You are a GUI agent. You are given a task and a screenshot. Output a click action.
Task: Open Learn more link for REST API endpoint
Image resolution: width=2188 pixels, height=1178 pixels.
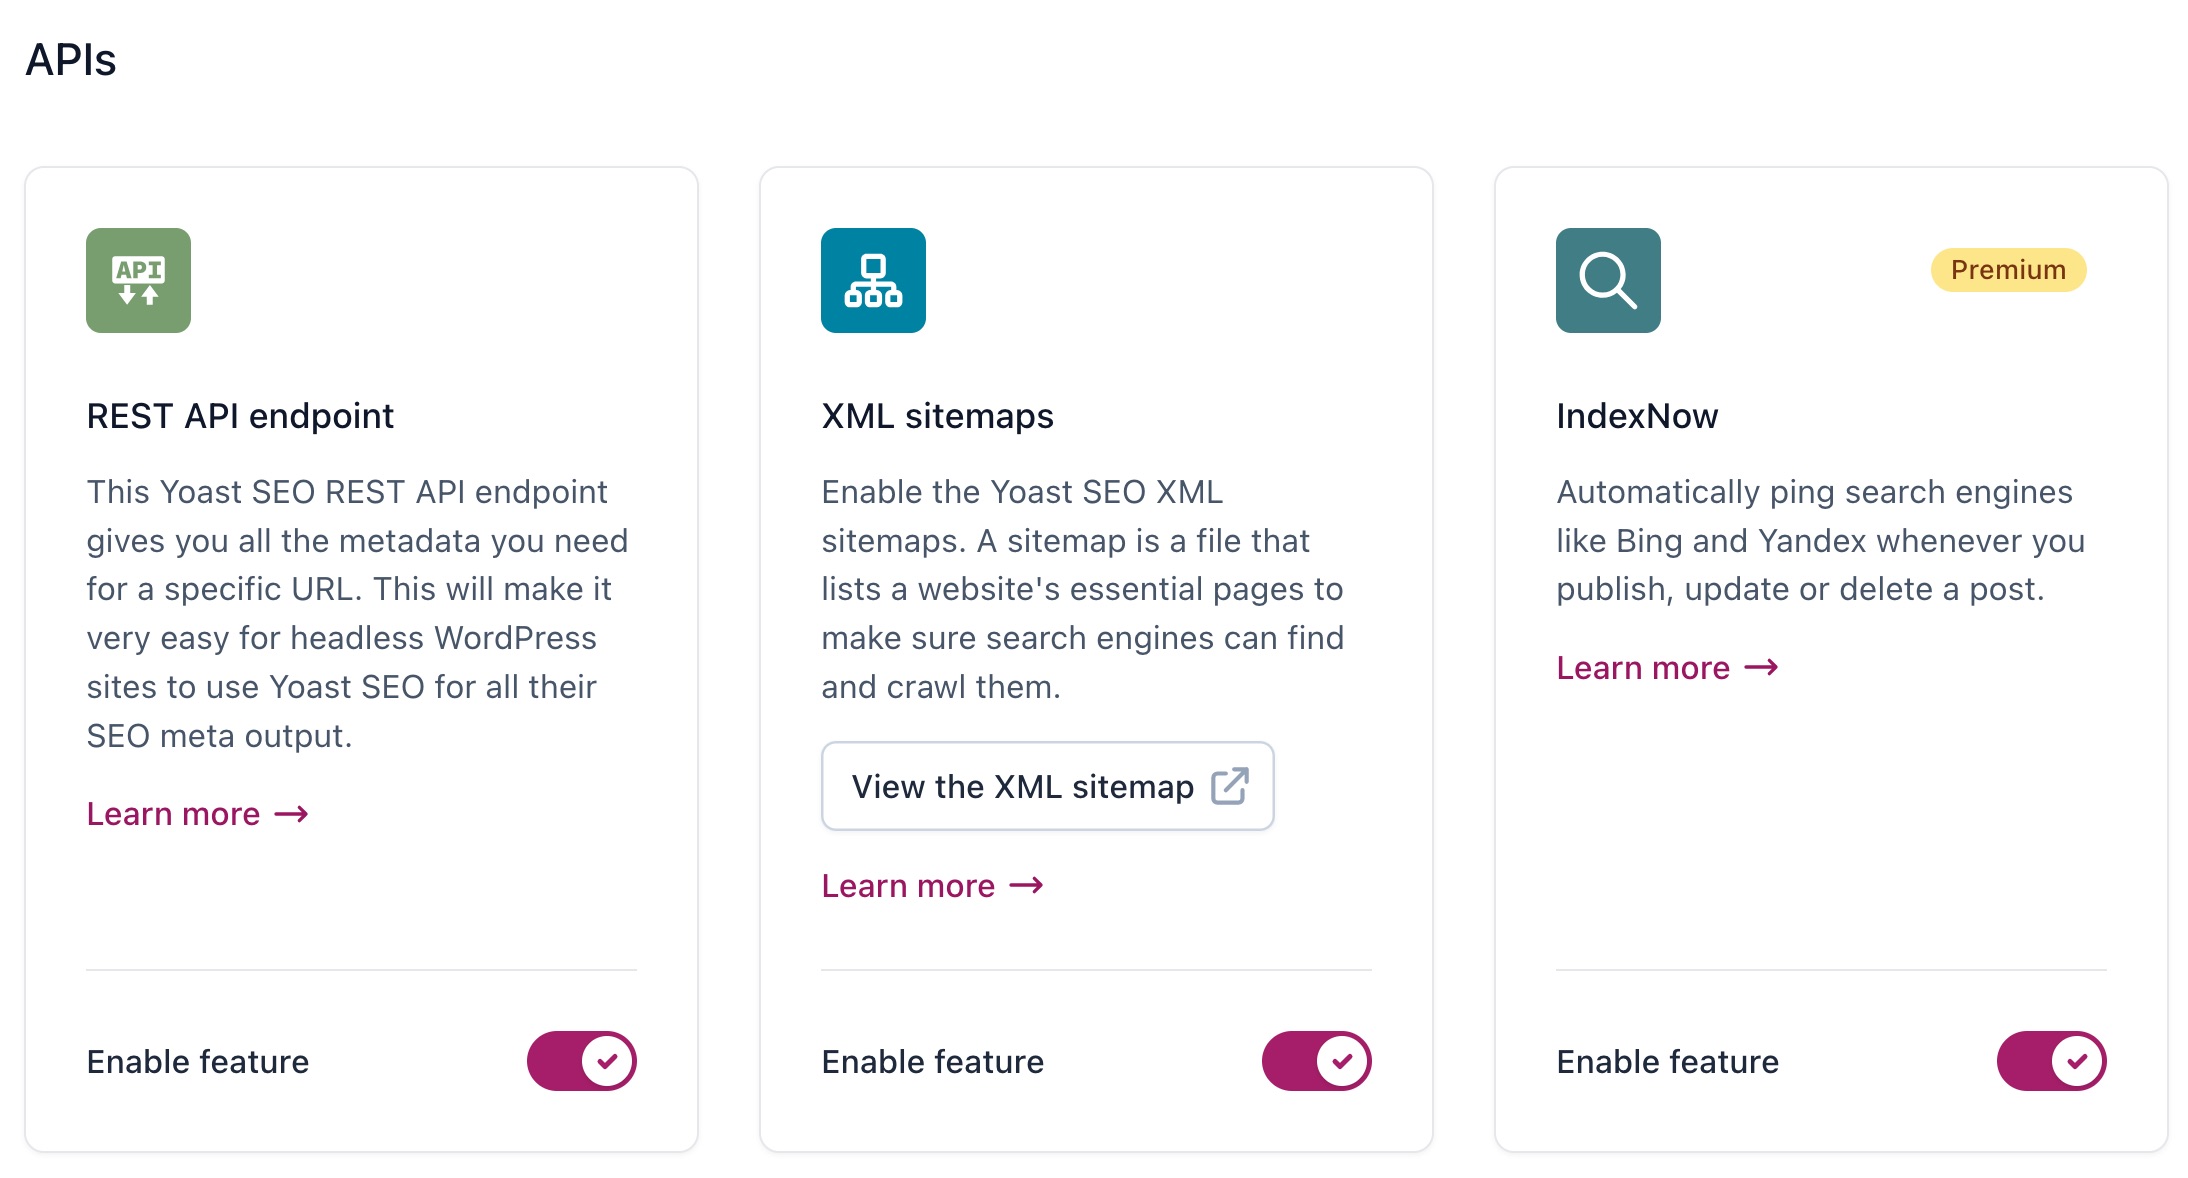[x=173, y=814]
